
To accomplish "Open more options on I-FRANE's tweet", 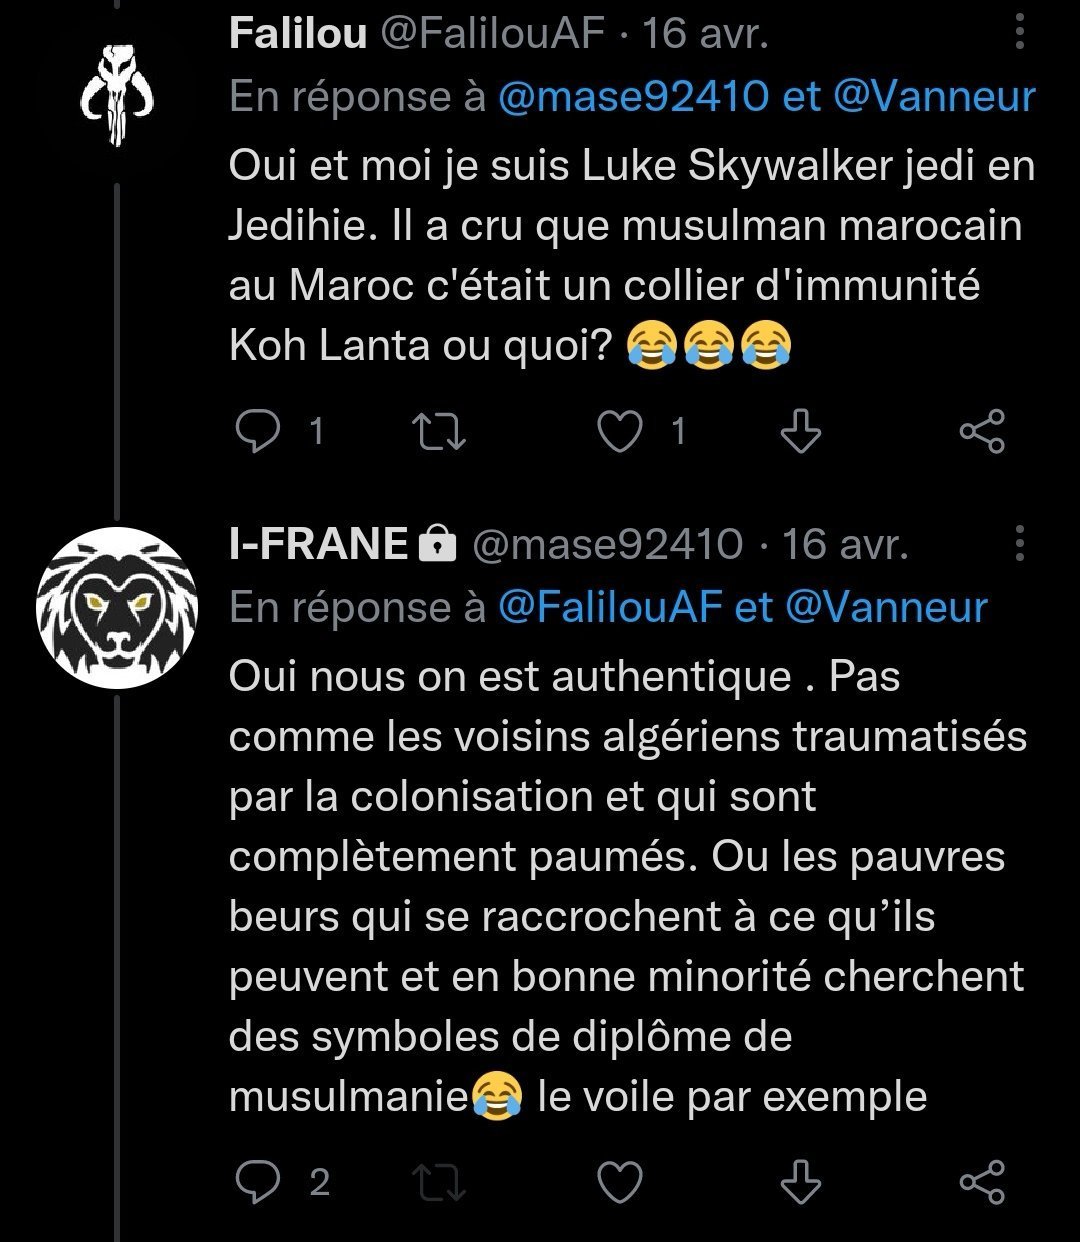I will (x=1019, y=545).
